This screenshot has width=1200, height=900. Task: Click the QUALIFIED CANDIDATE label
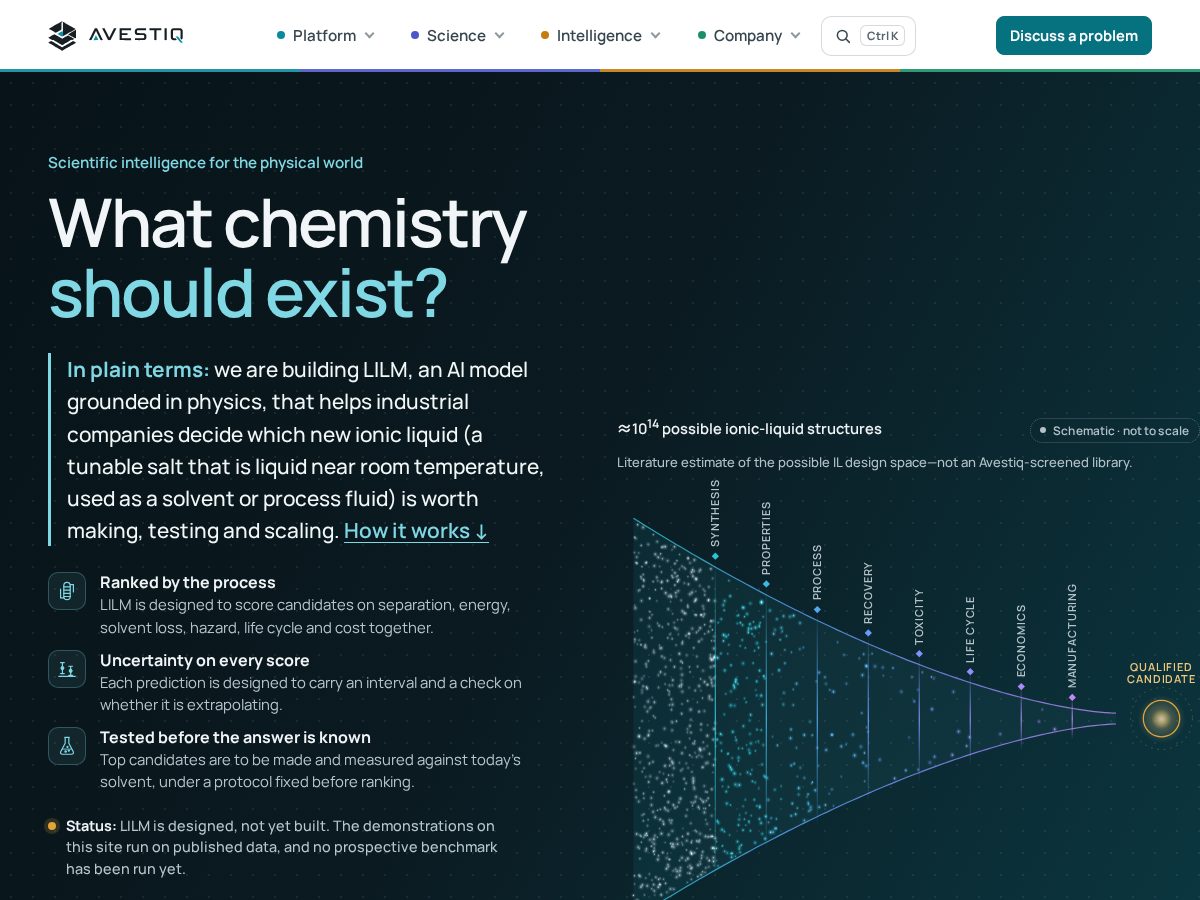point(1161,673)
